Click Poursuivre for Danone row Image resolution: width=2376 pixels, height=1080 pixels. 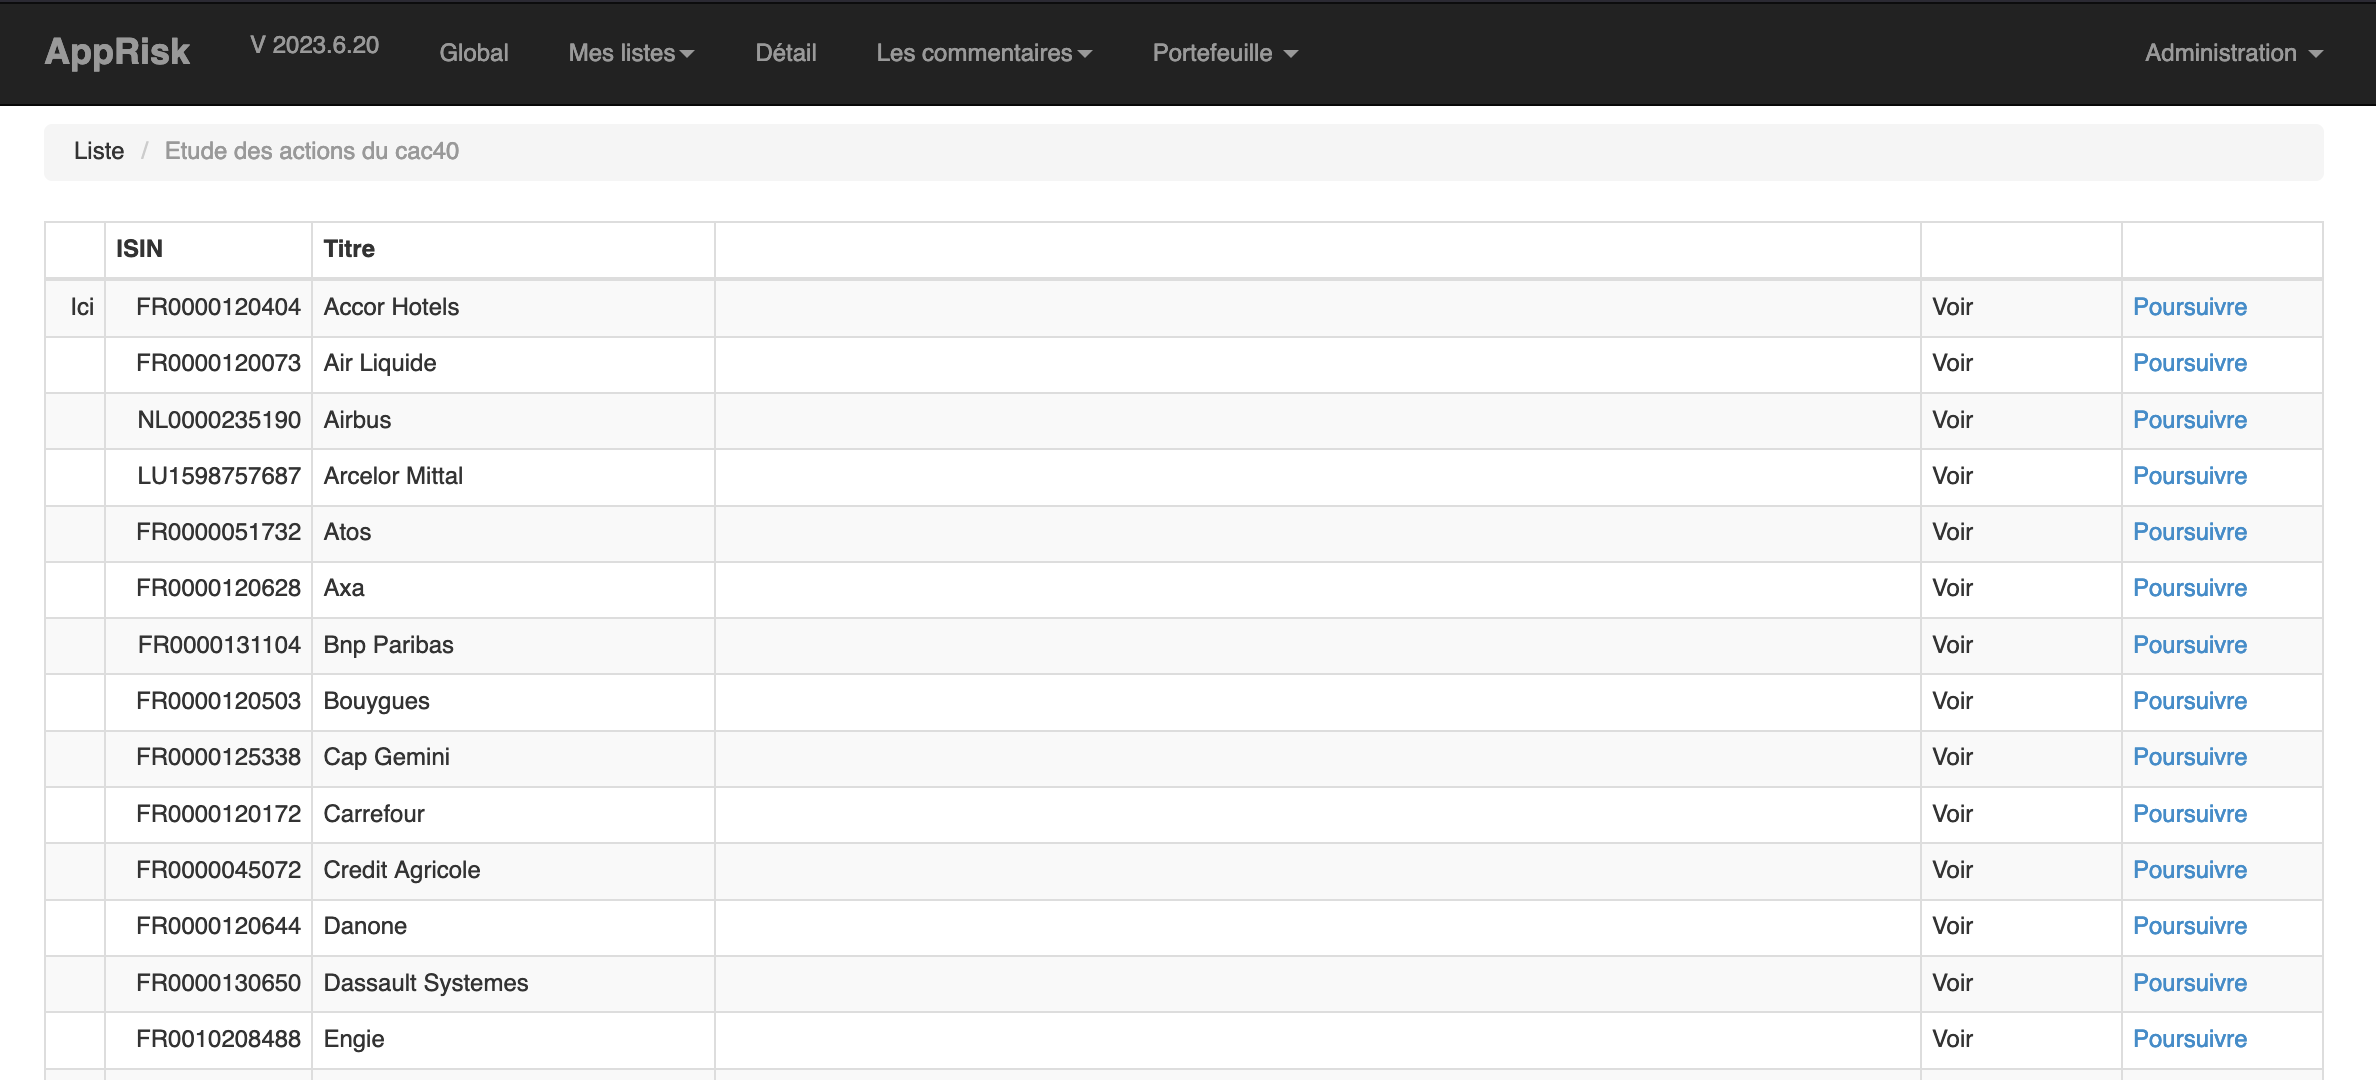tap(2189, 926)
